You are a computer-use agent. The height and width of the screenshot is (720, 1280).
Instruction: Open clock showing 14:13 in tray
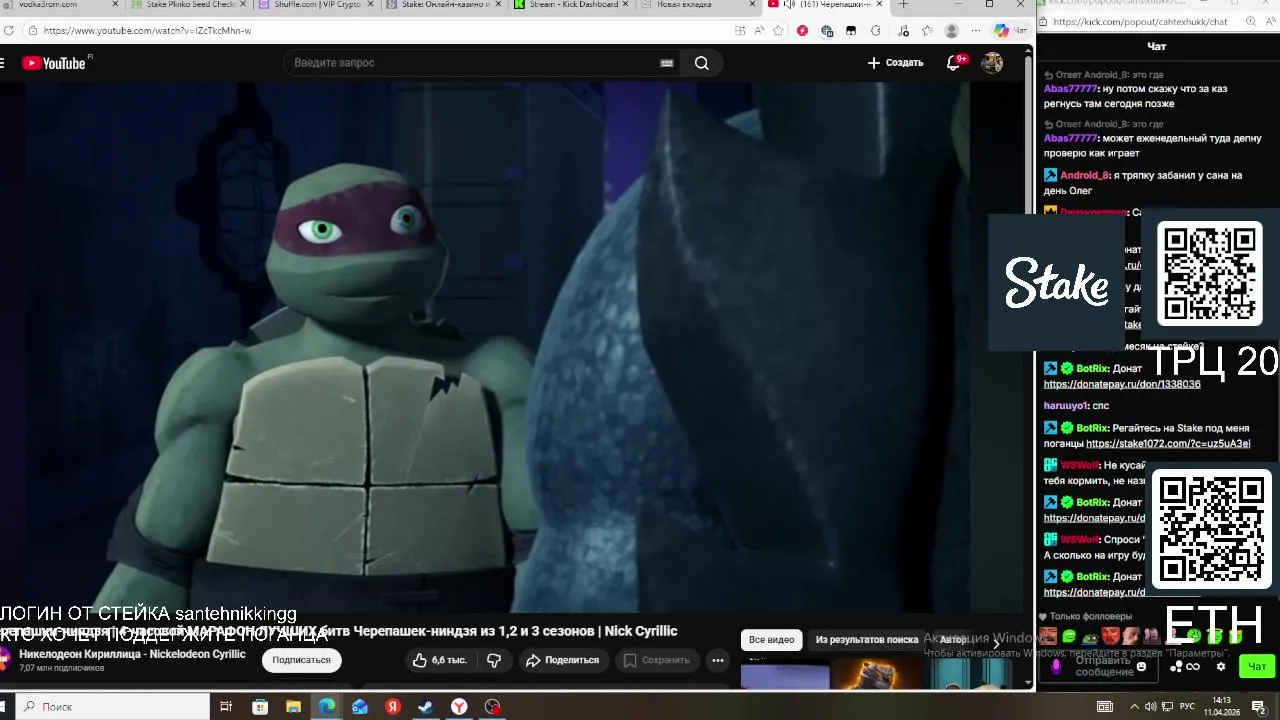click(1221, 707)
